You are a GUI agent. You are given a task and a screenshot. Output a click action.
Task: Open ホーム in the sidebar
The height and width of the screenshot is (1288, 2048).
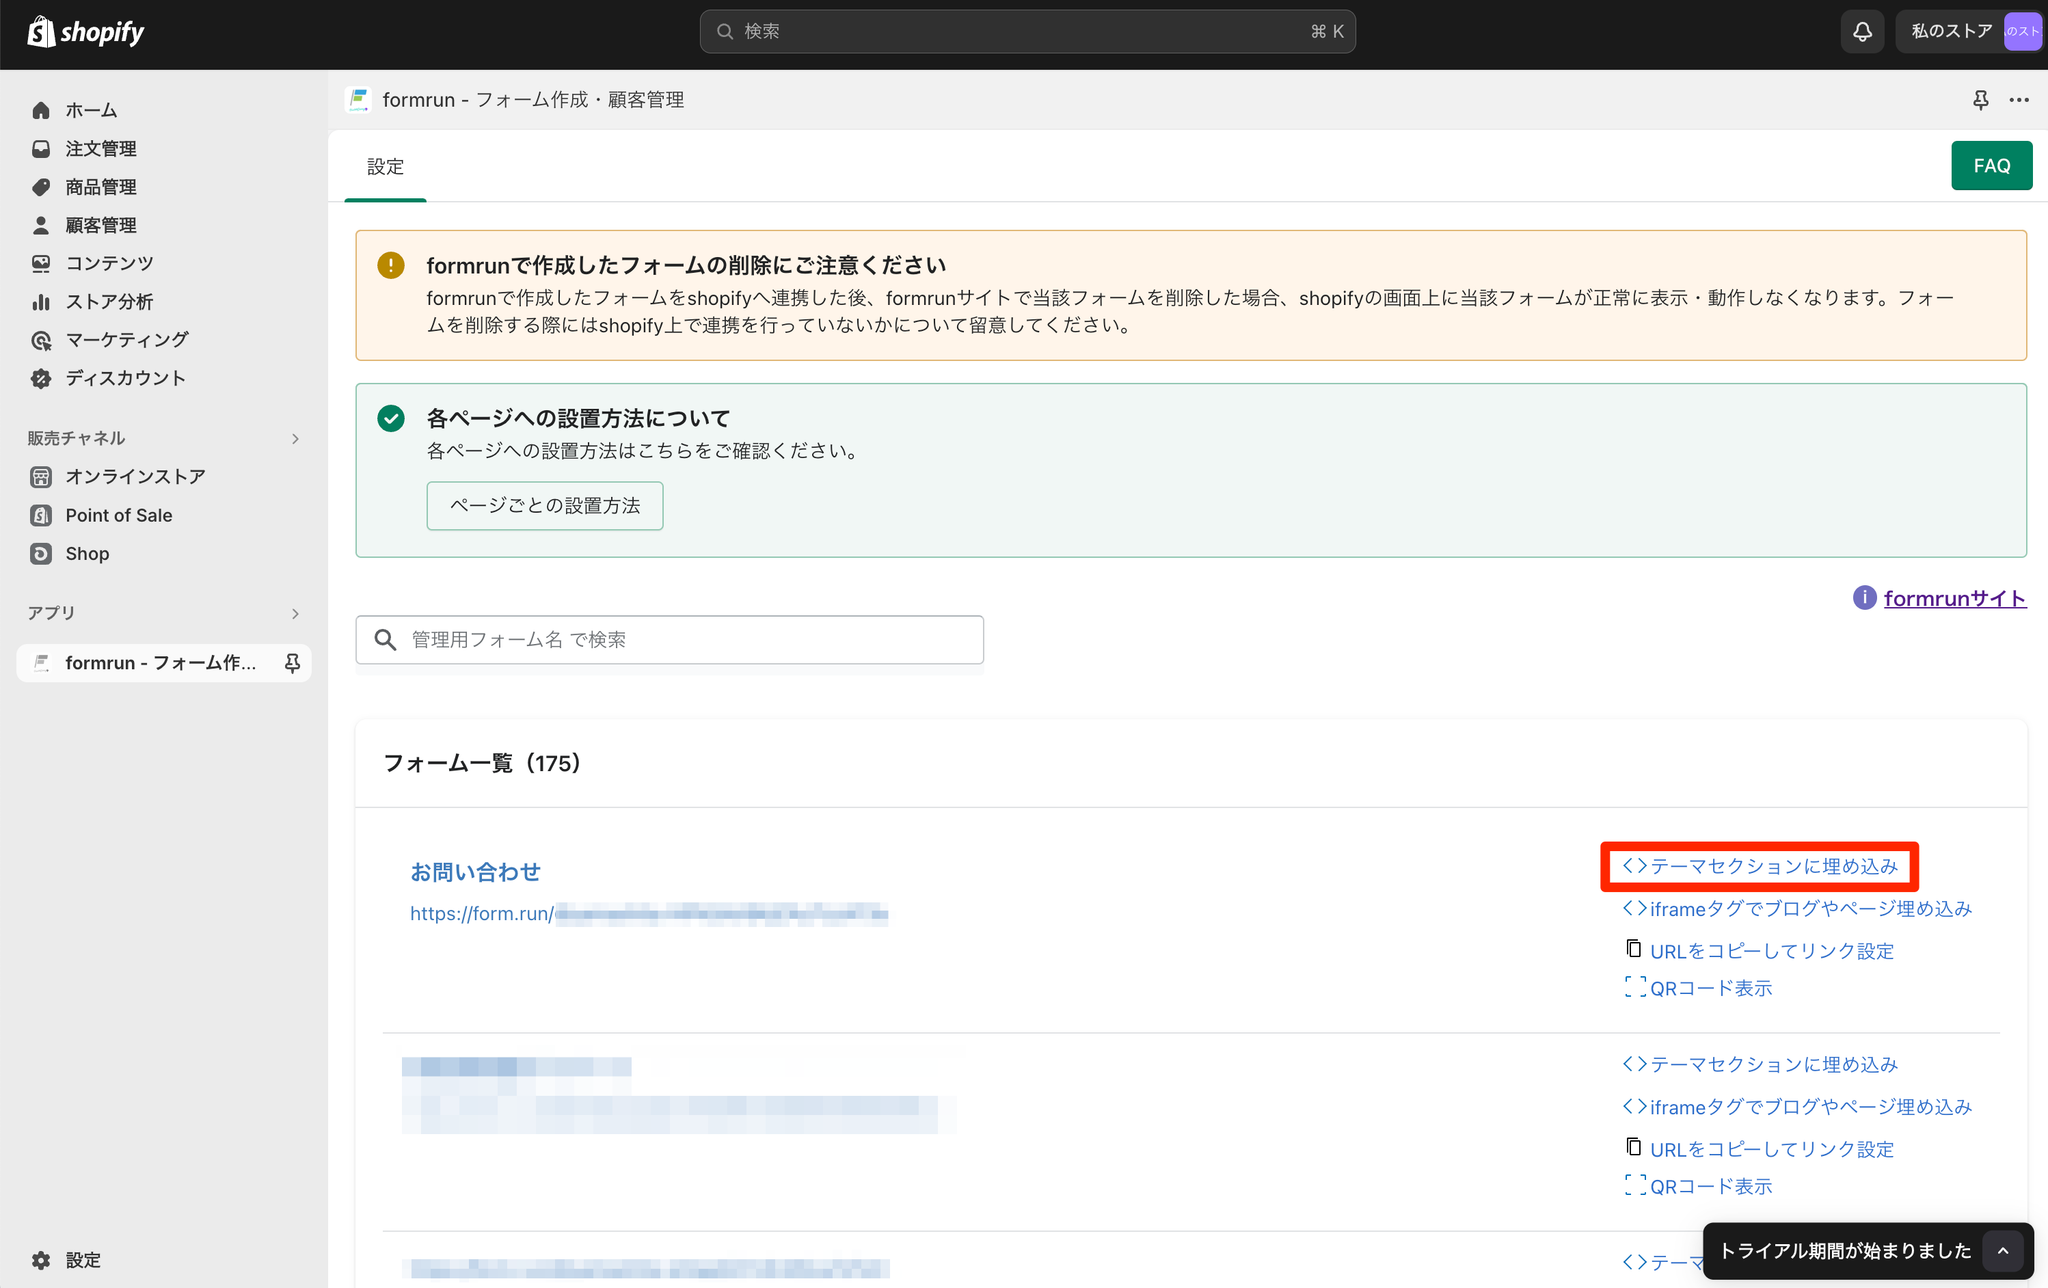point(91,110)
